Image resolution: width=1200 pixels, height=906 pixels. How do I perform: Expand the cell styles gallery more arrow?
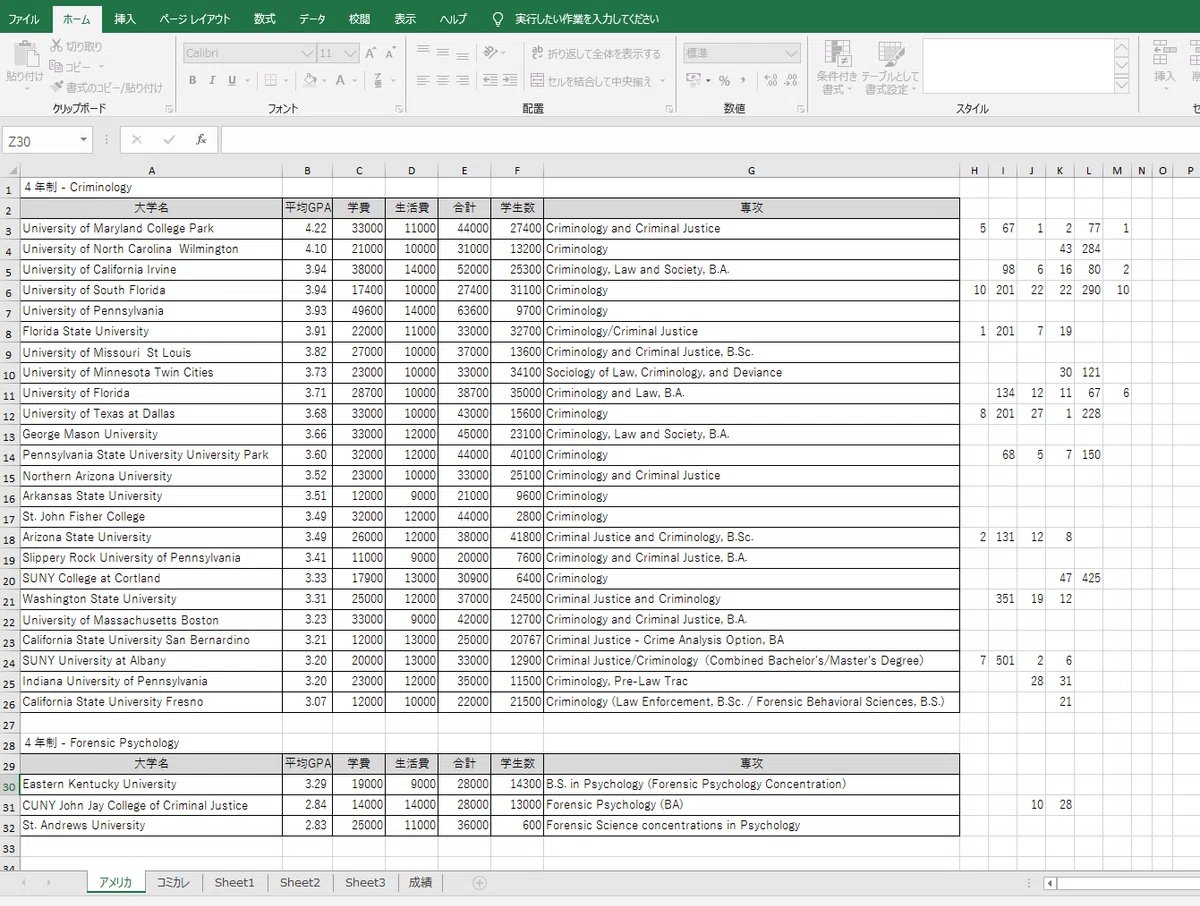pyautogui.click(x=1123, y=86)
